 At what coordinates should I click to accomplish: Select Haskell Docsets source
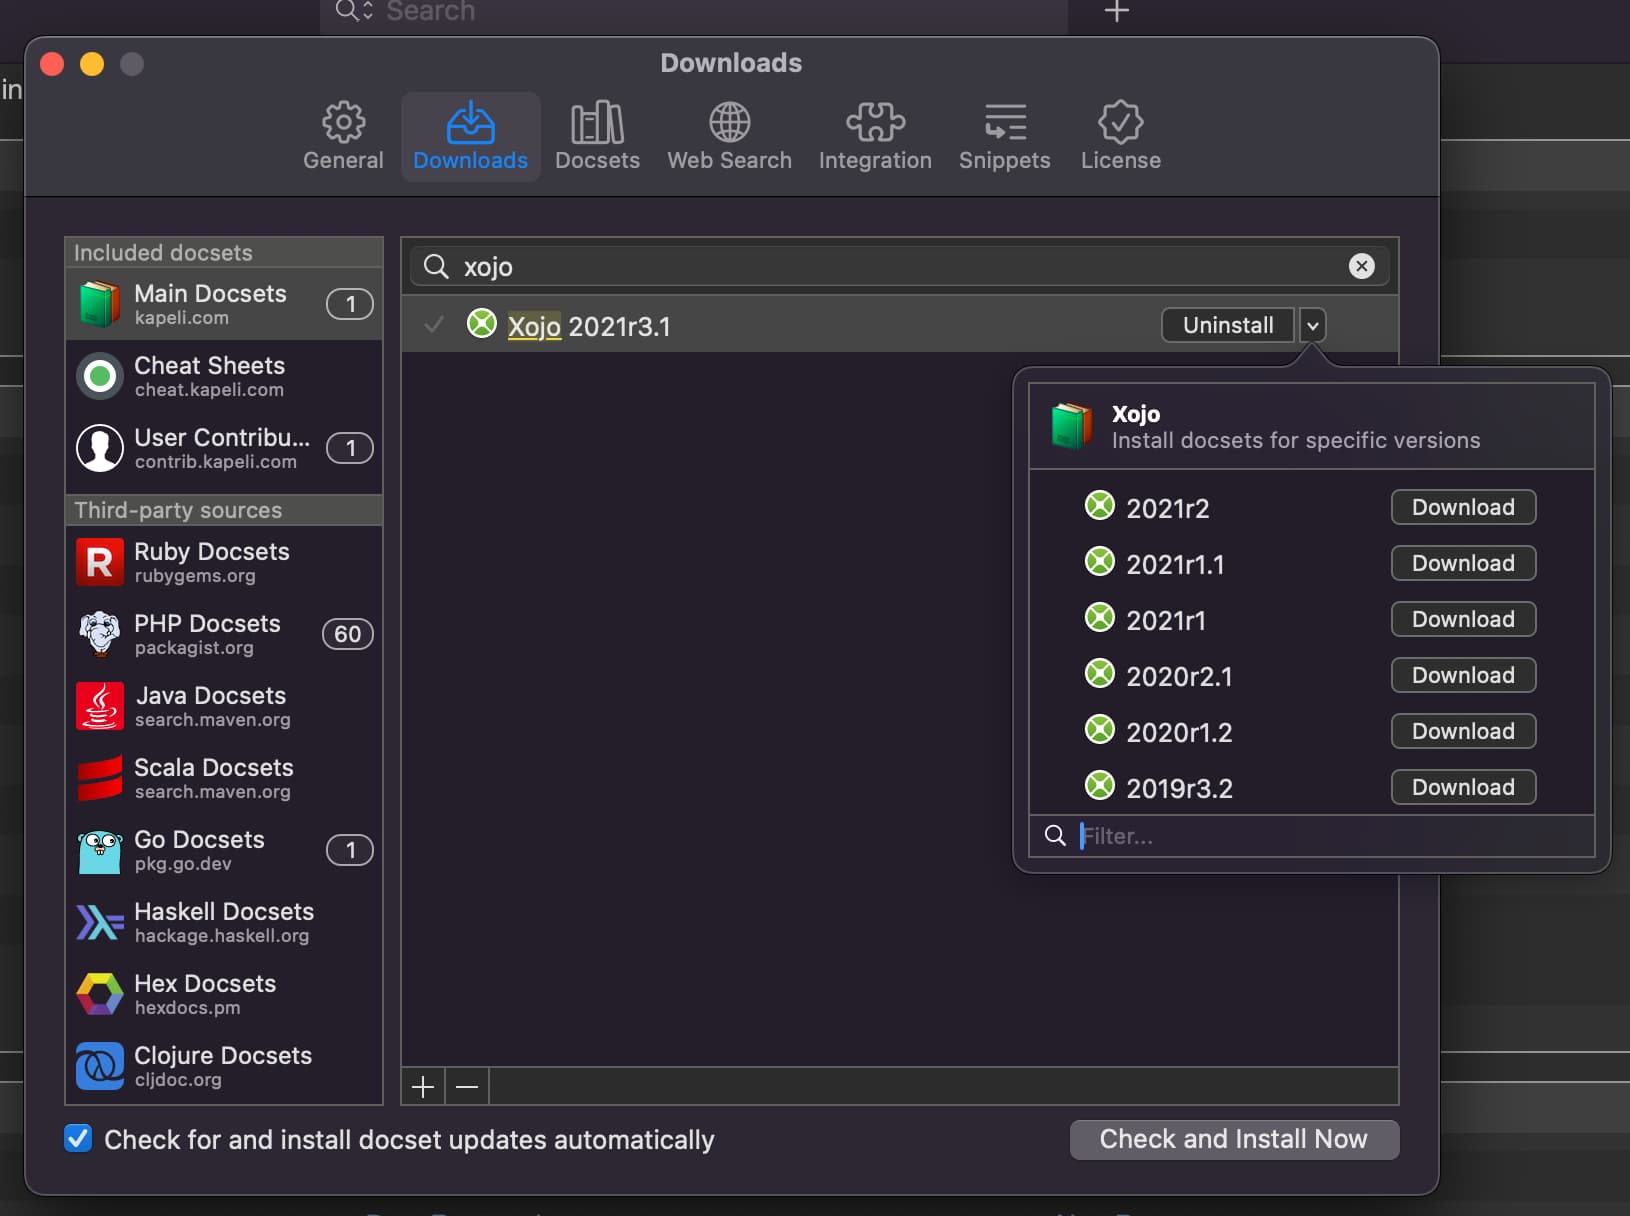pyautogui.click(x=224, y=922)
